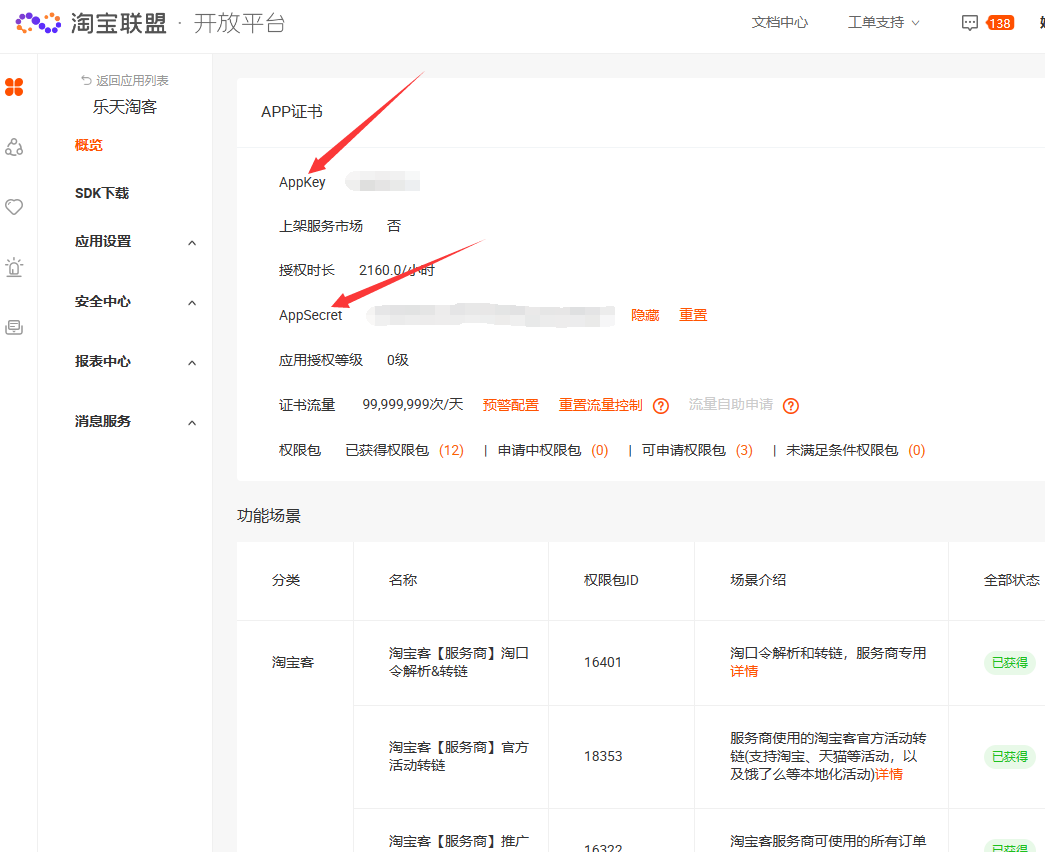Expand the 应用设置 menu section

coord(135,241)
